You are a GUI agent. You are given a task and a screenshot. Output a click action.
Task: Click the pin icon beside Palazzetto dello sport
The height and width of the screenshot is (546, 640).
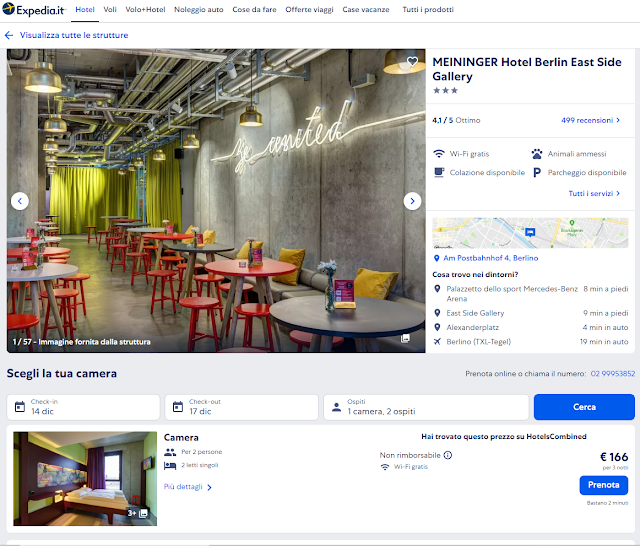click(437, 289)
